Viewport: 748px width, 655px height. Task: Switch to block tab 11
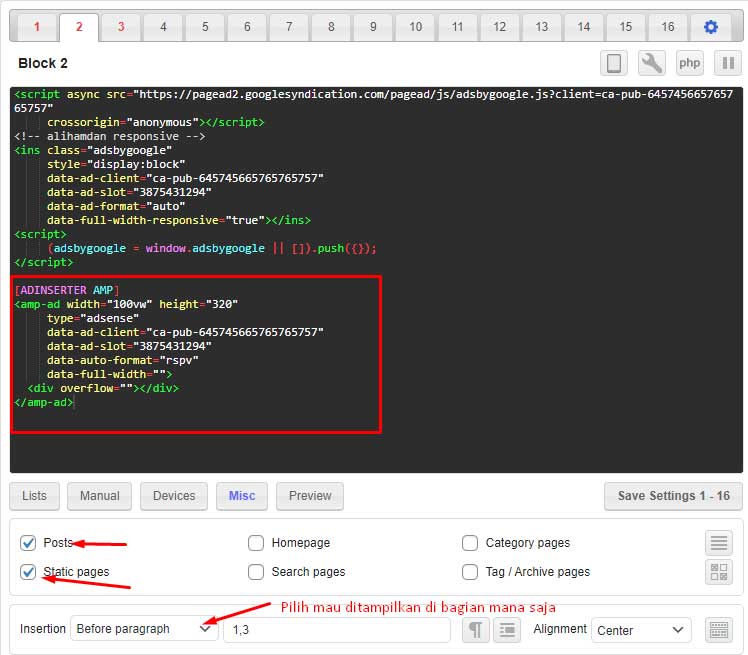457,27
